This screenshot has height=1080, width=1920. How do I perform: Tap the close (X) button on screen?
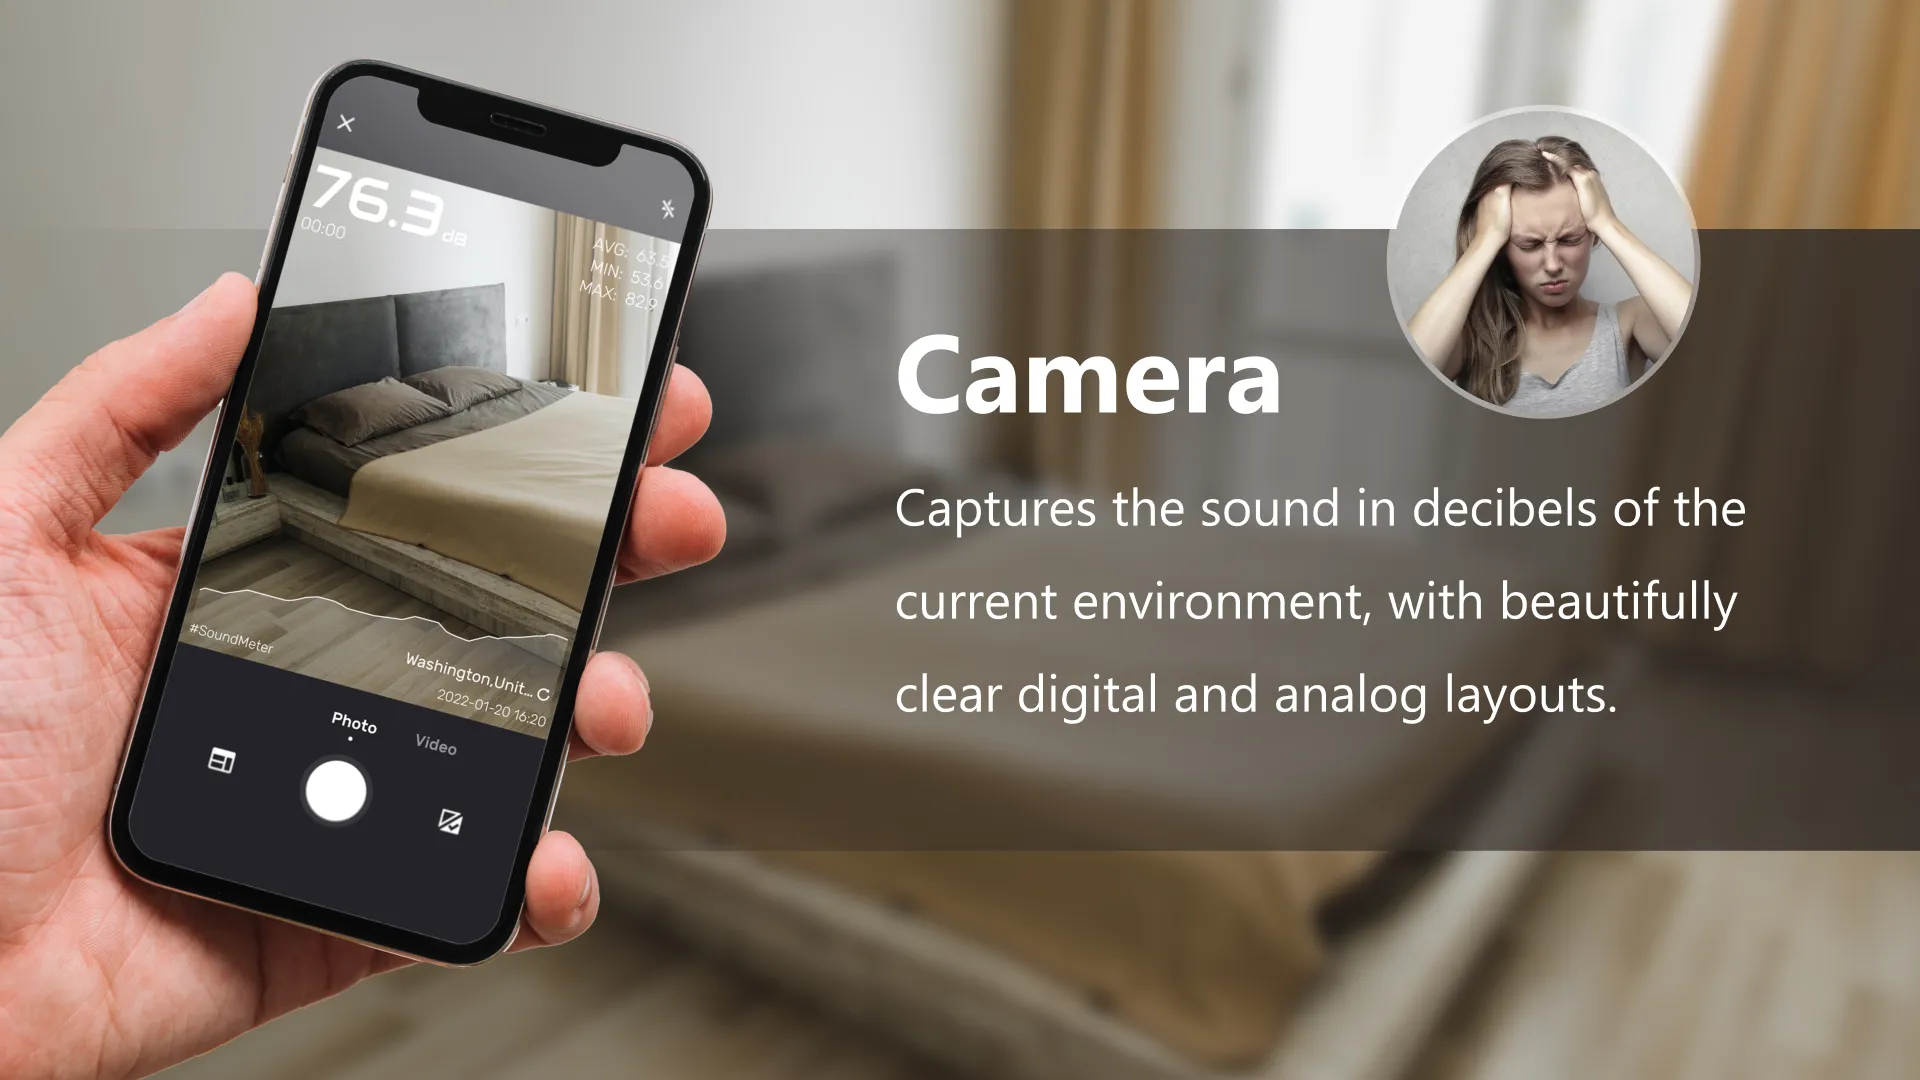(x=348, y=124)
